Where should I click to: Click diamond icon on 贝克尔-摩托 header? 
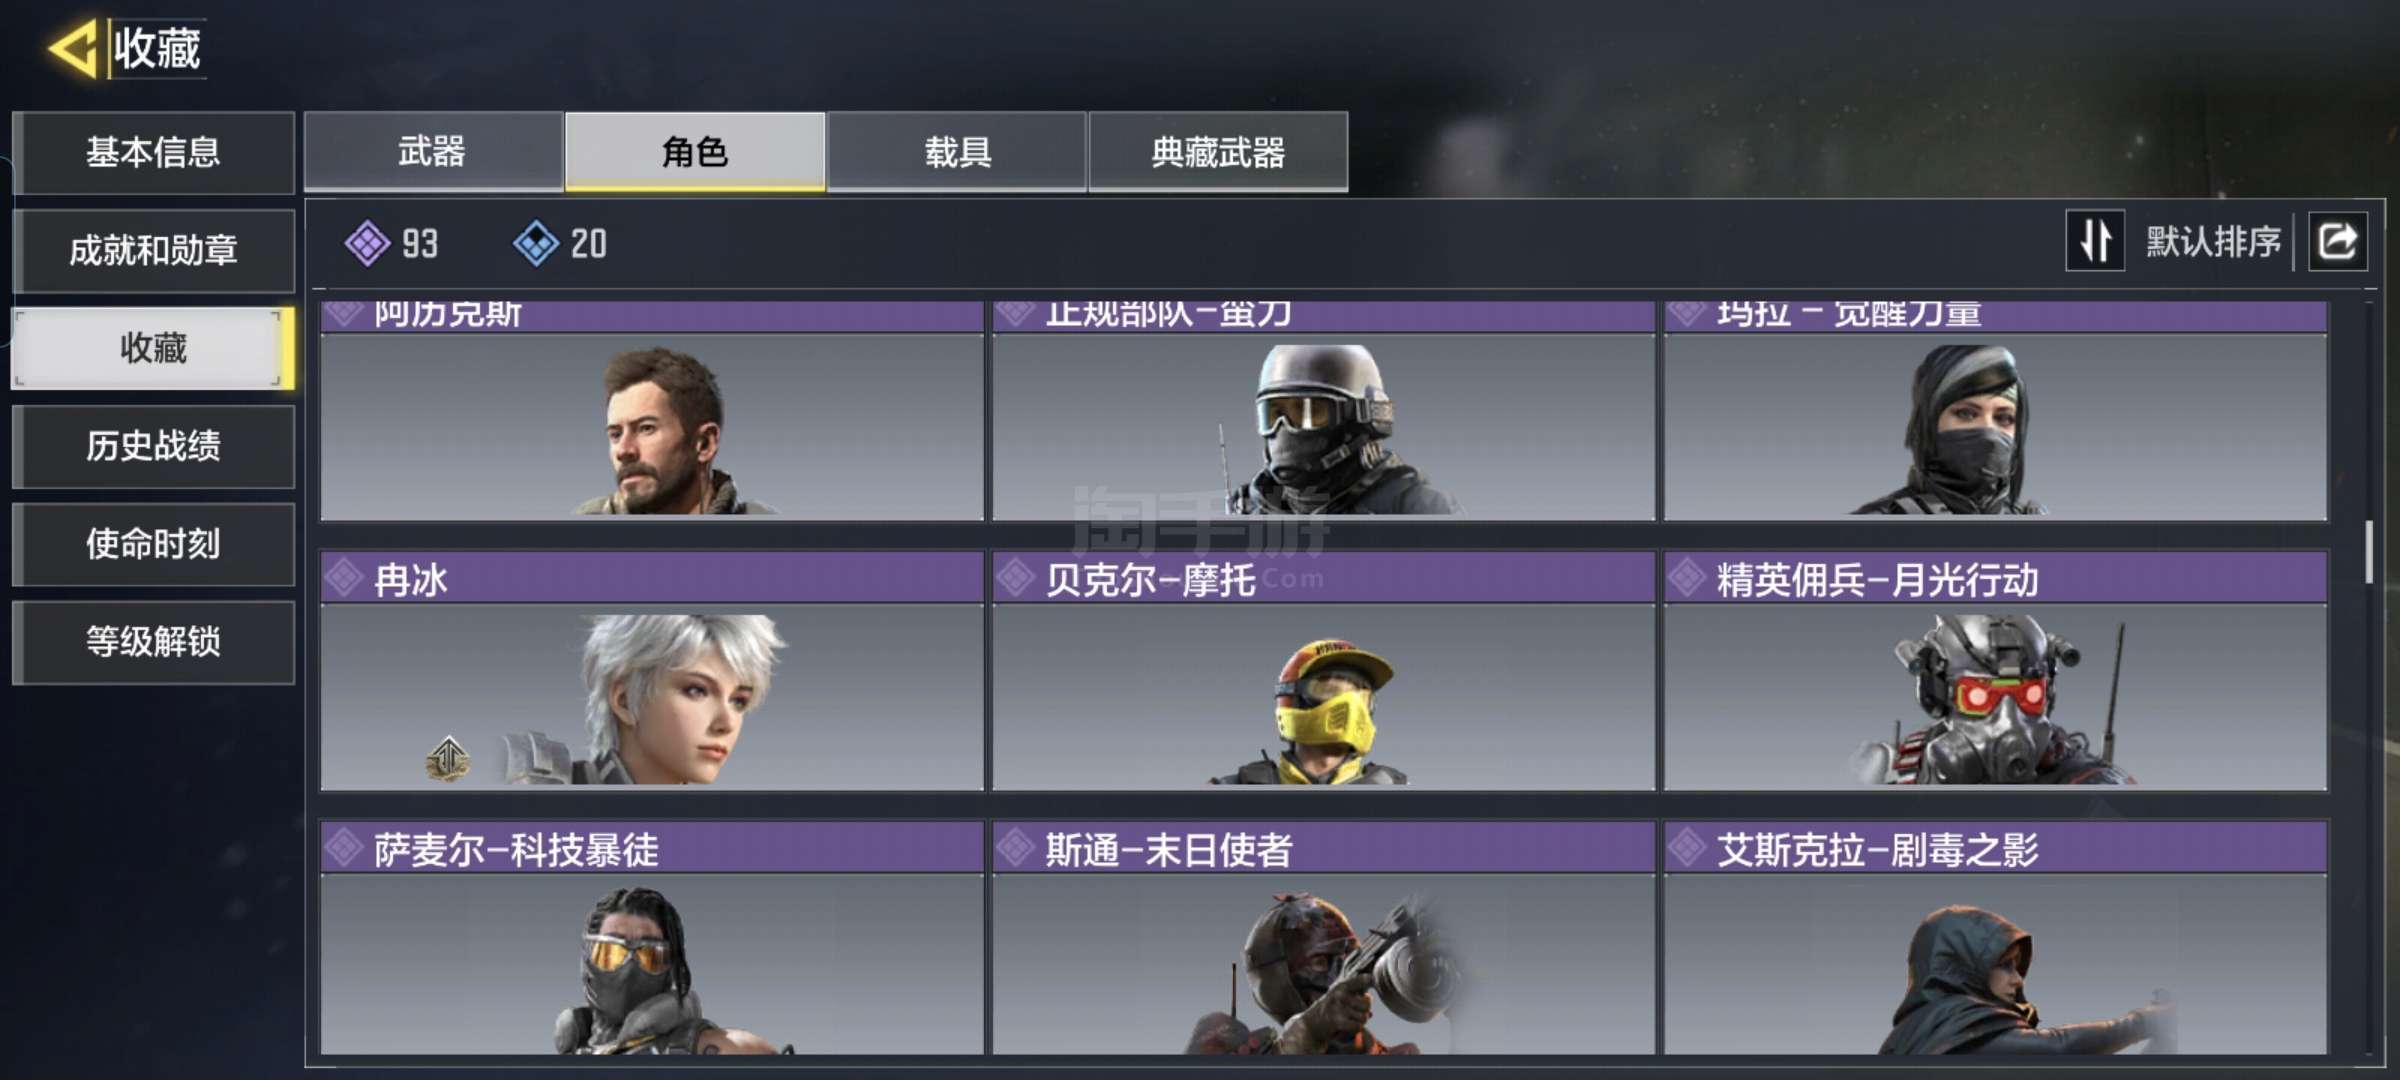click(x=1015, y=578)
